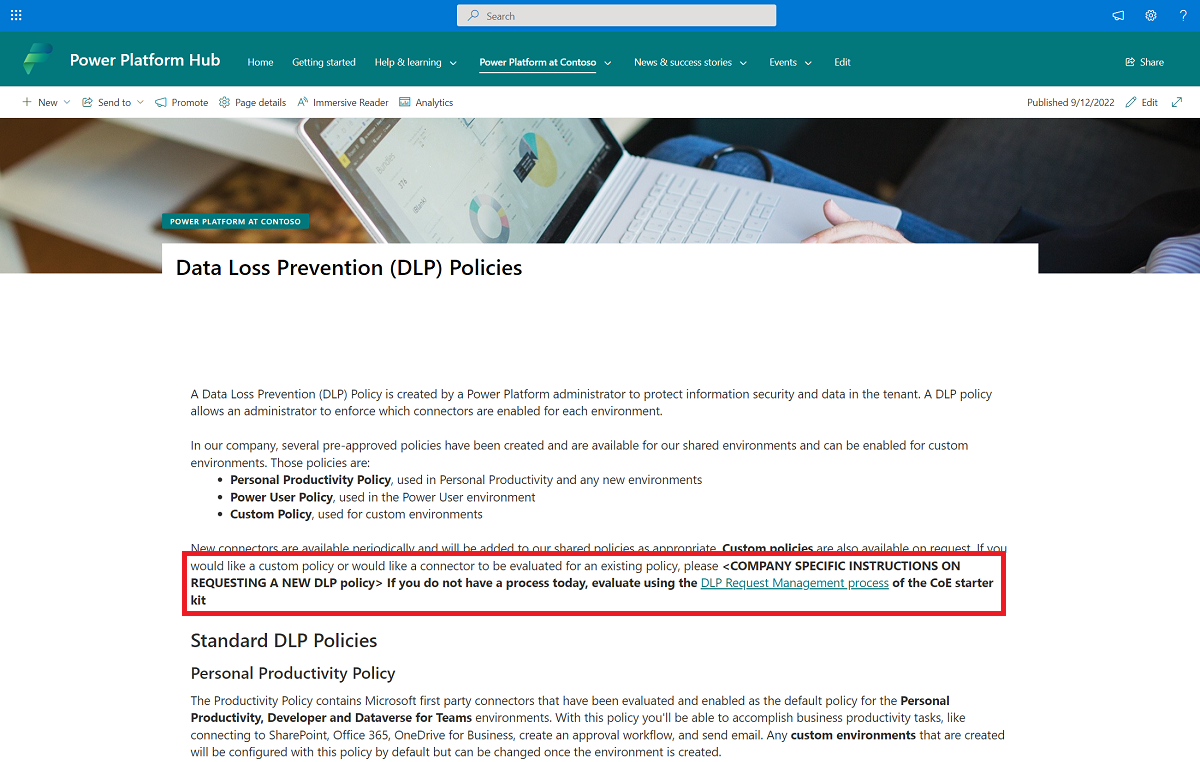This screenshot has height=762, width=1200.
Task: View page Analytics
Action: [426, 101]
